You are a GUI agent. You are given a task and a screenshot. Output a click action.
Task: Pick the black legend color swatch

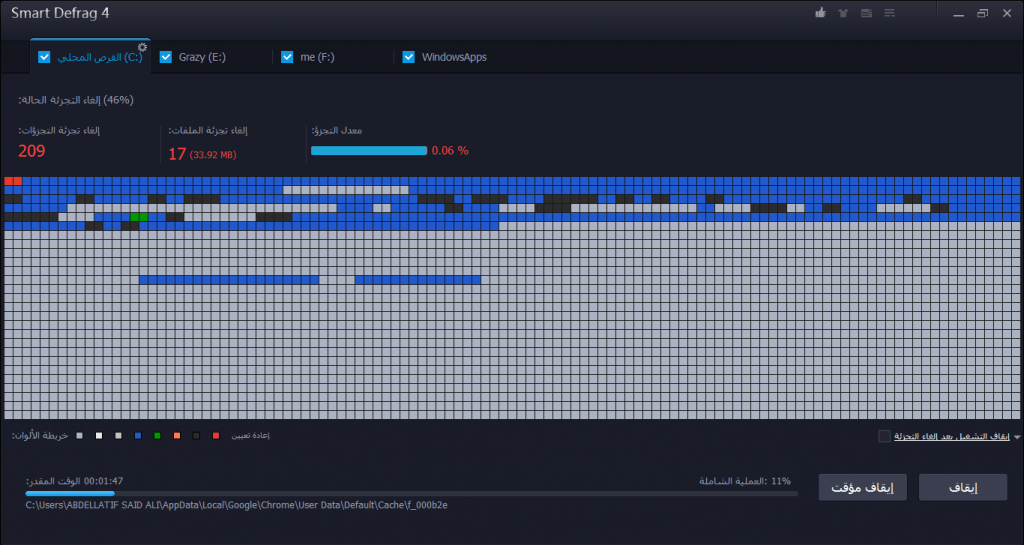click(197, 435)
